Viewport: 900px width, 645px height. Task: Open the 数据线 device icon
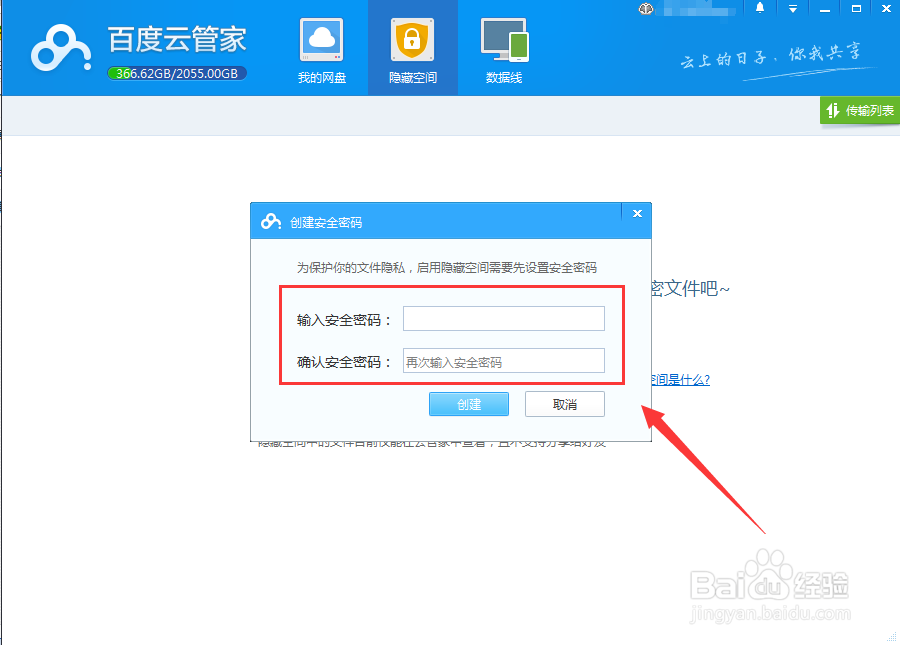coord(504,40)
